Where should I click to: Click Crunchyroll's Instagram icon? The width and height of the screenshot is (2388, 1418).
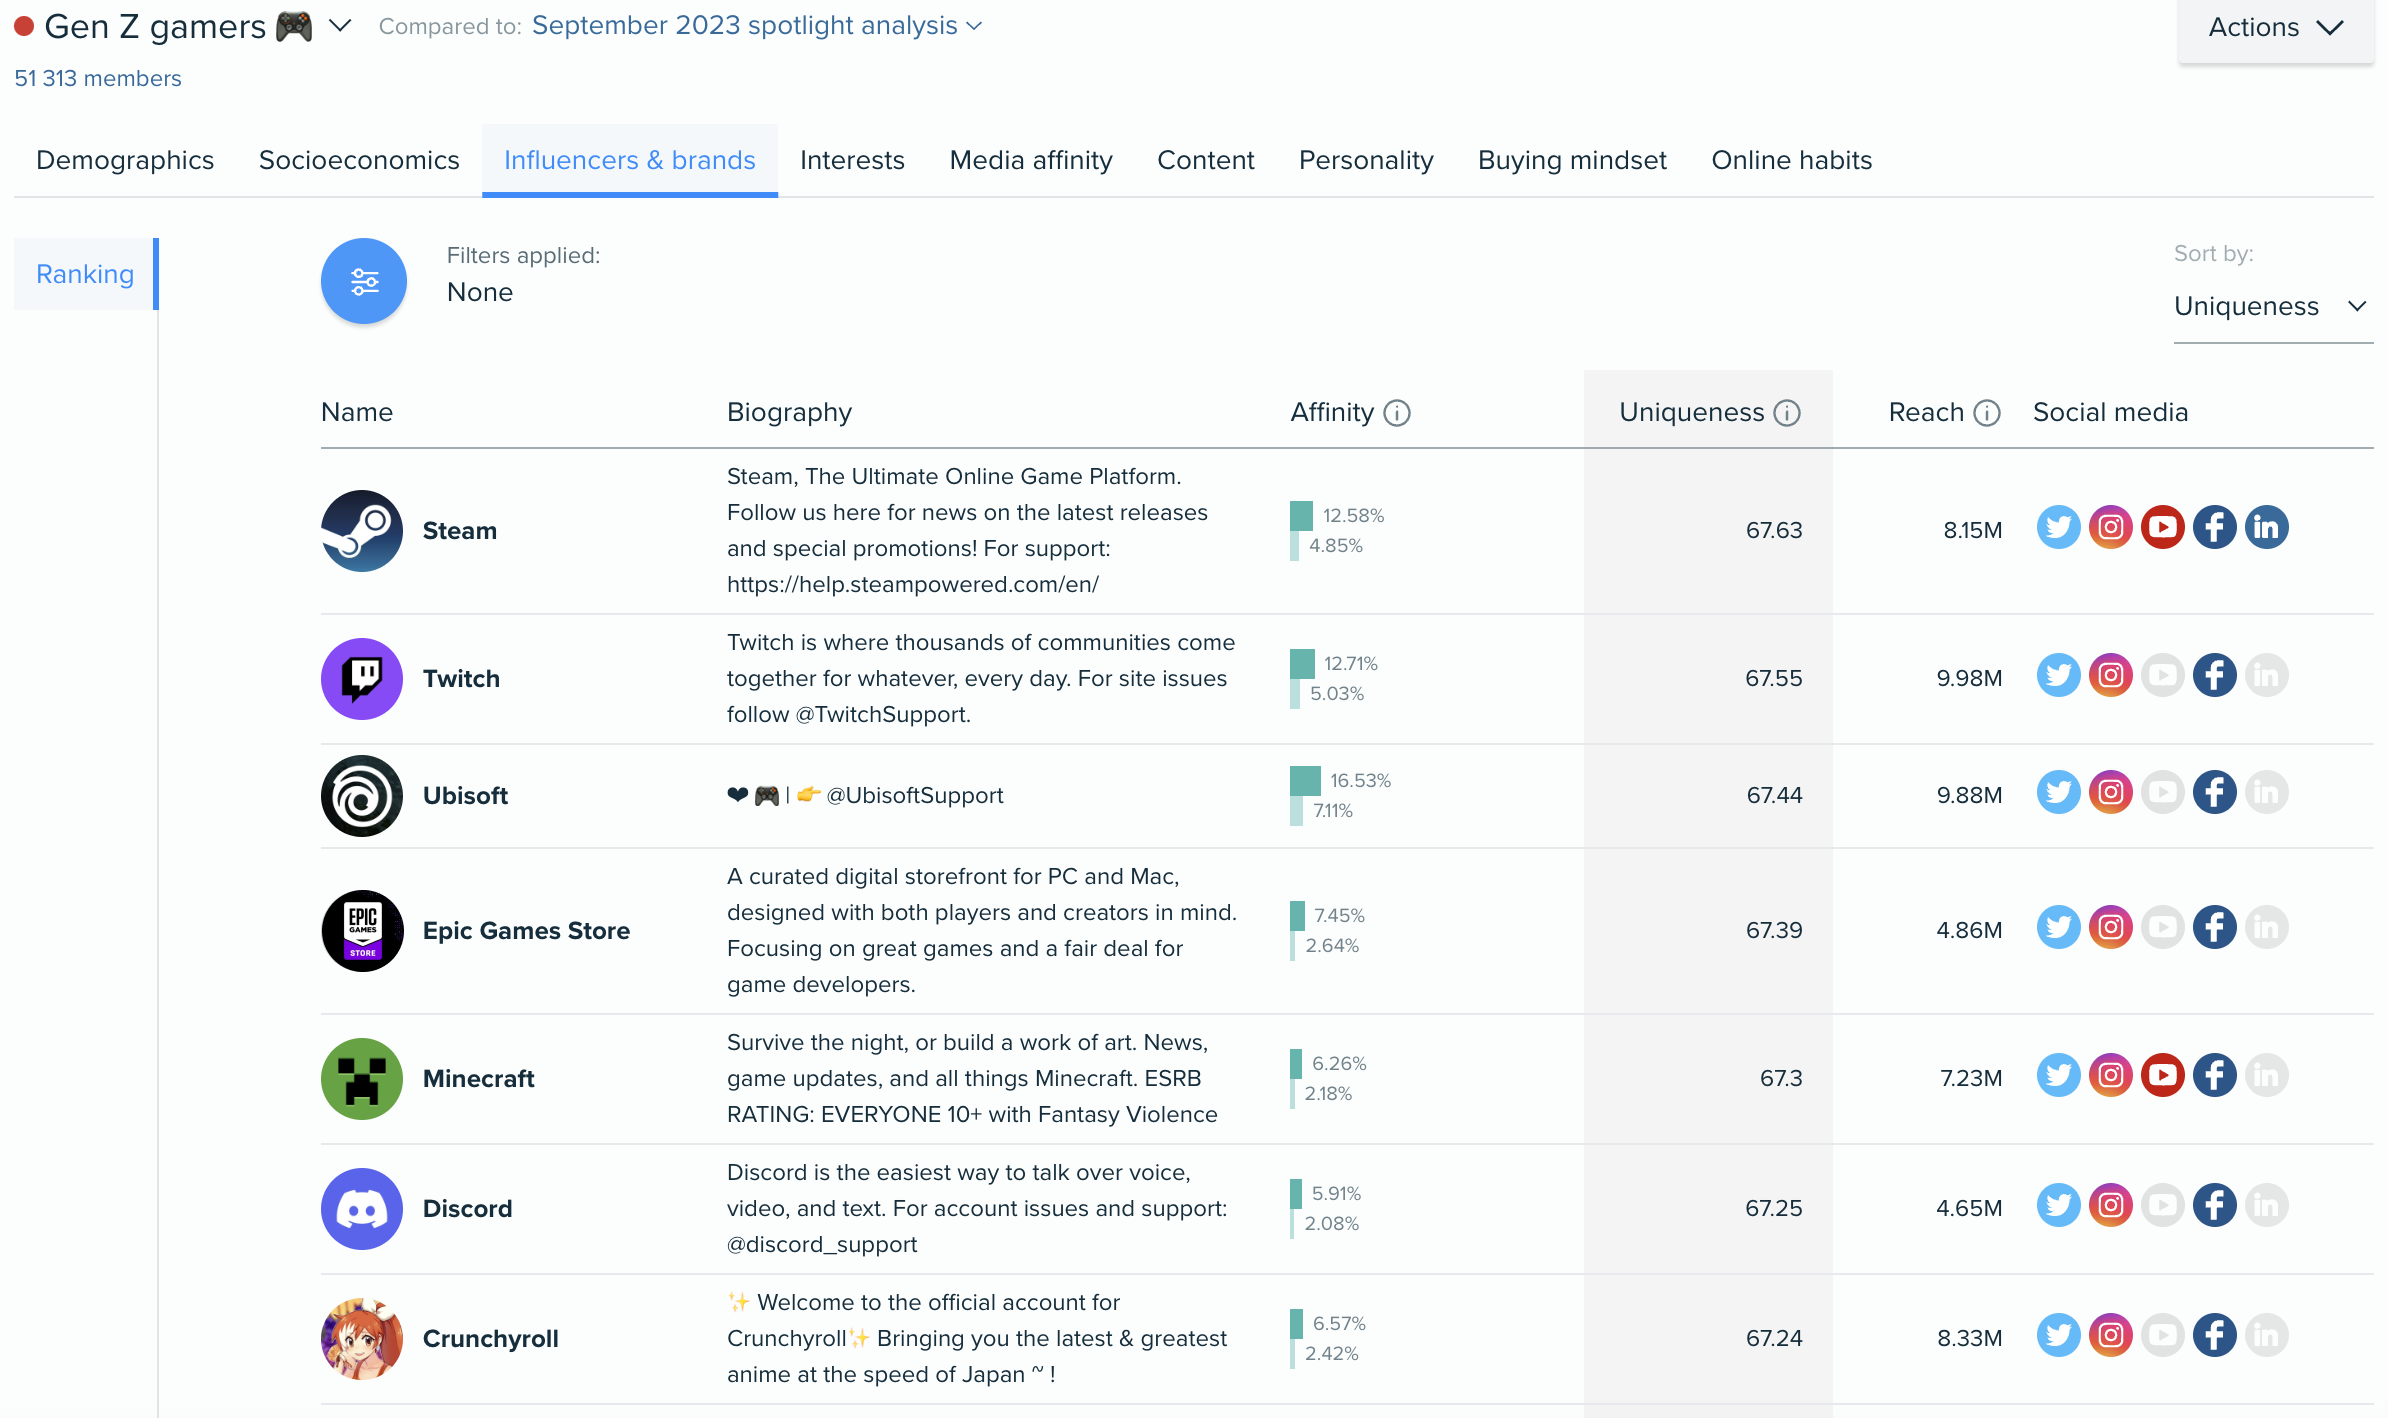2111,1335
